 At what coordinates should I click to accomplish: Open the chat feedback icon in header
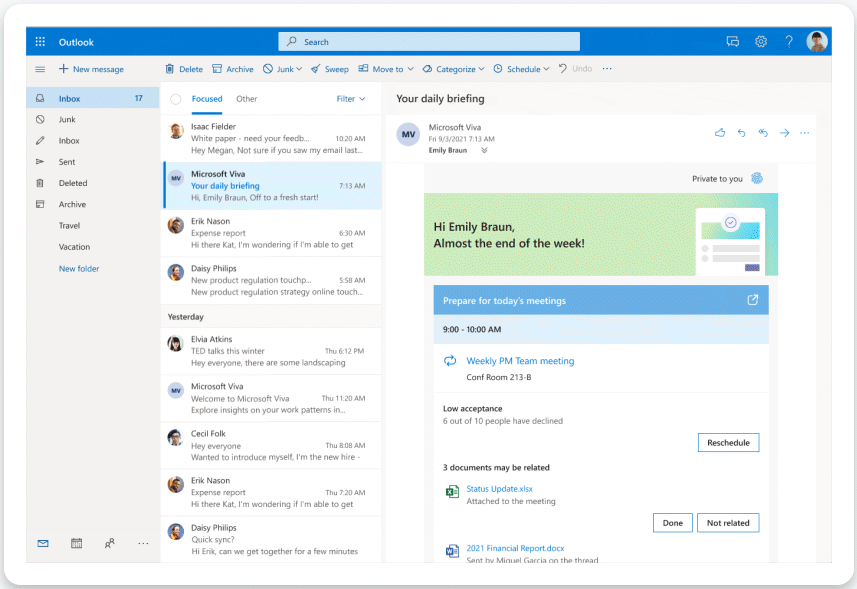pyautogui.click(x=732, y=42)
